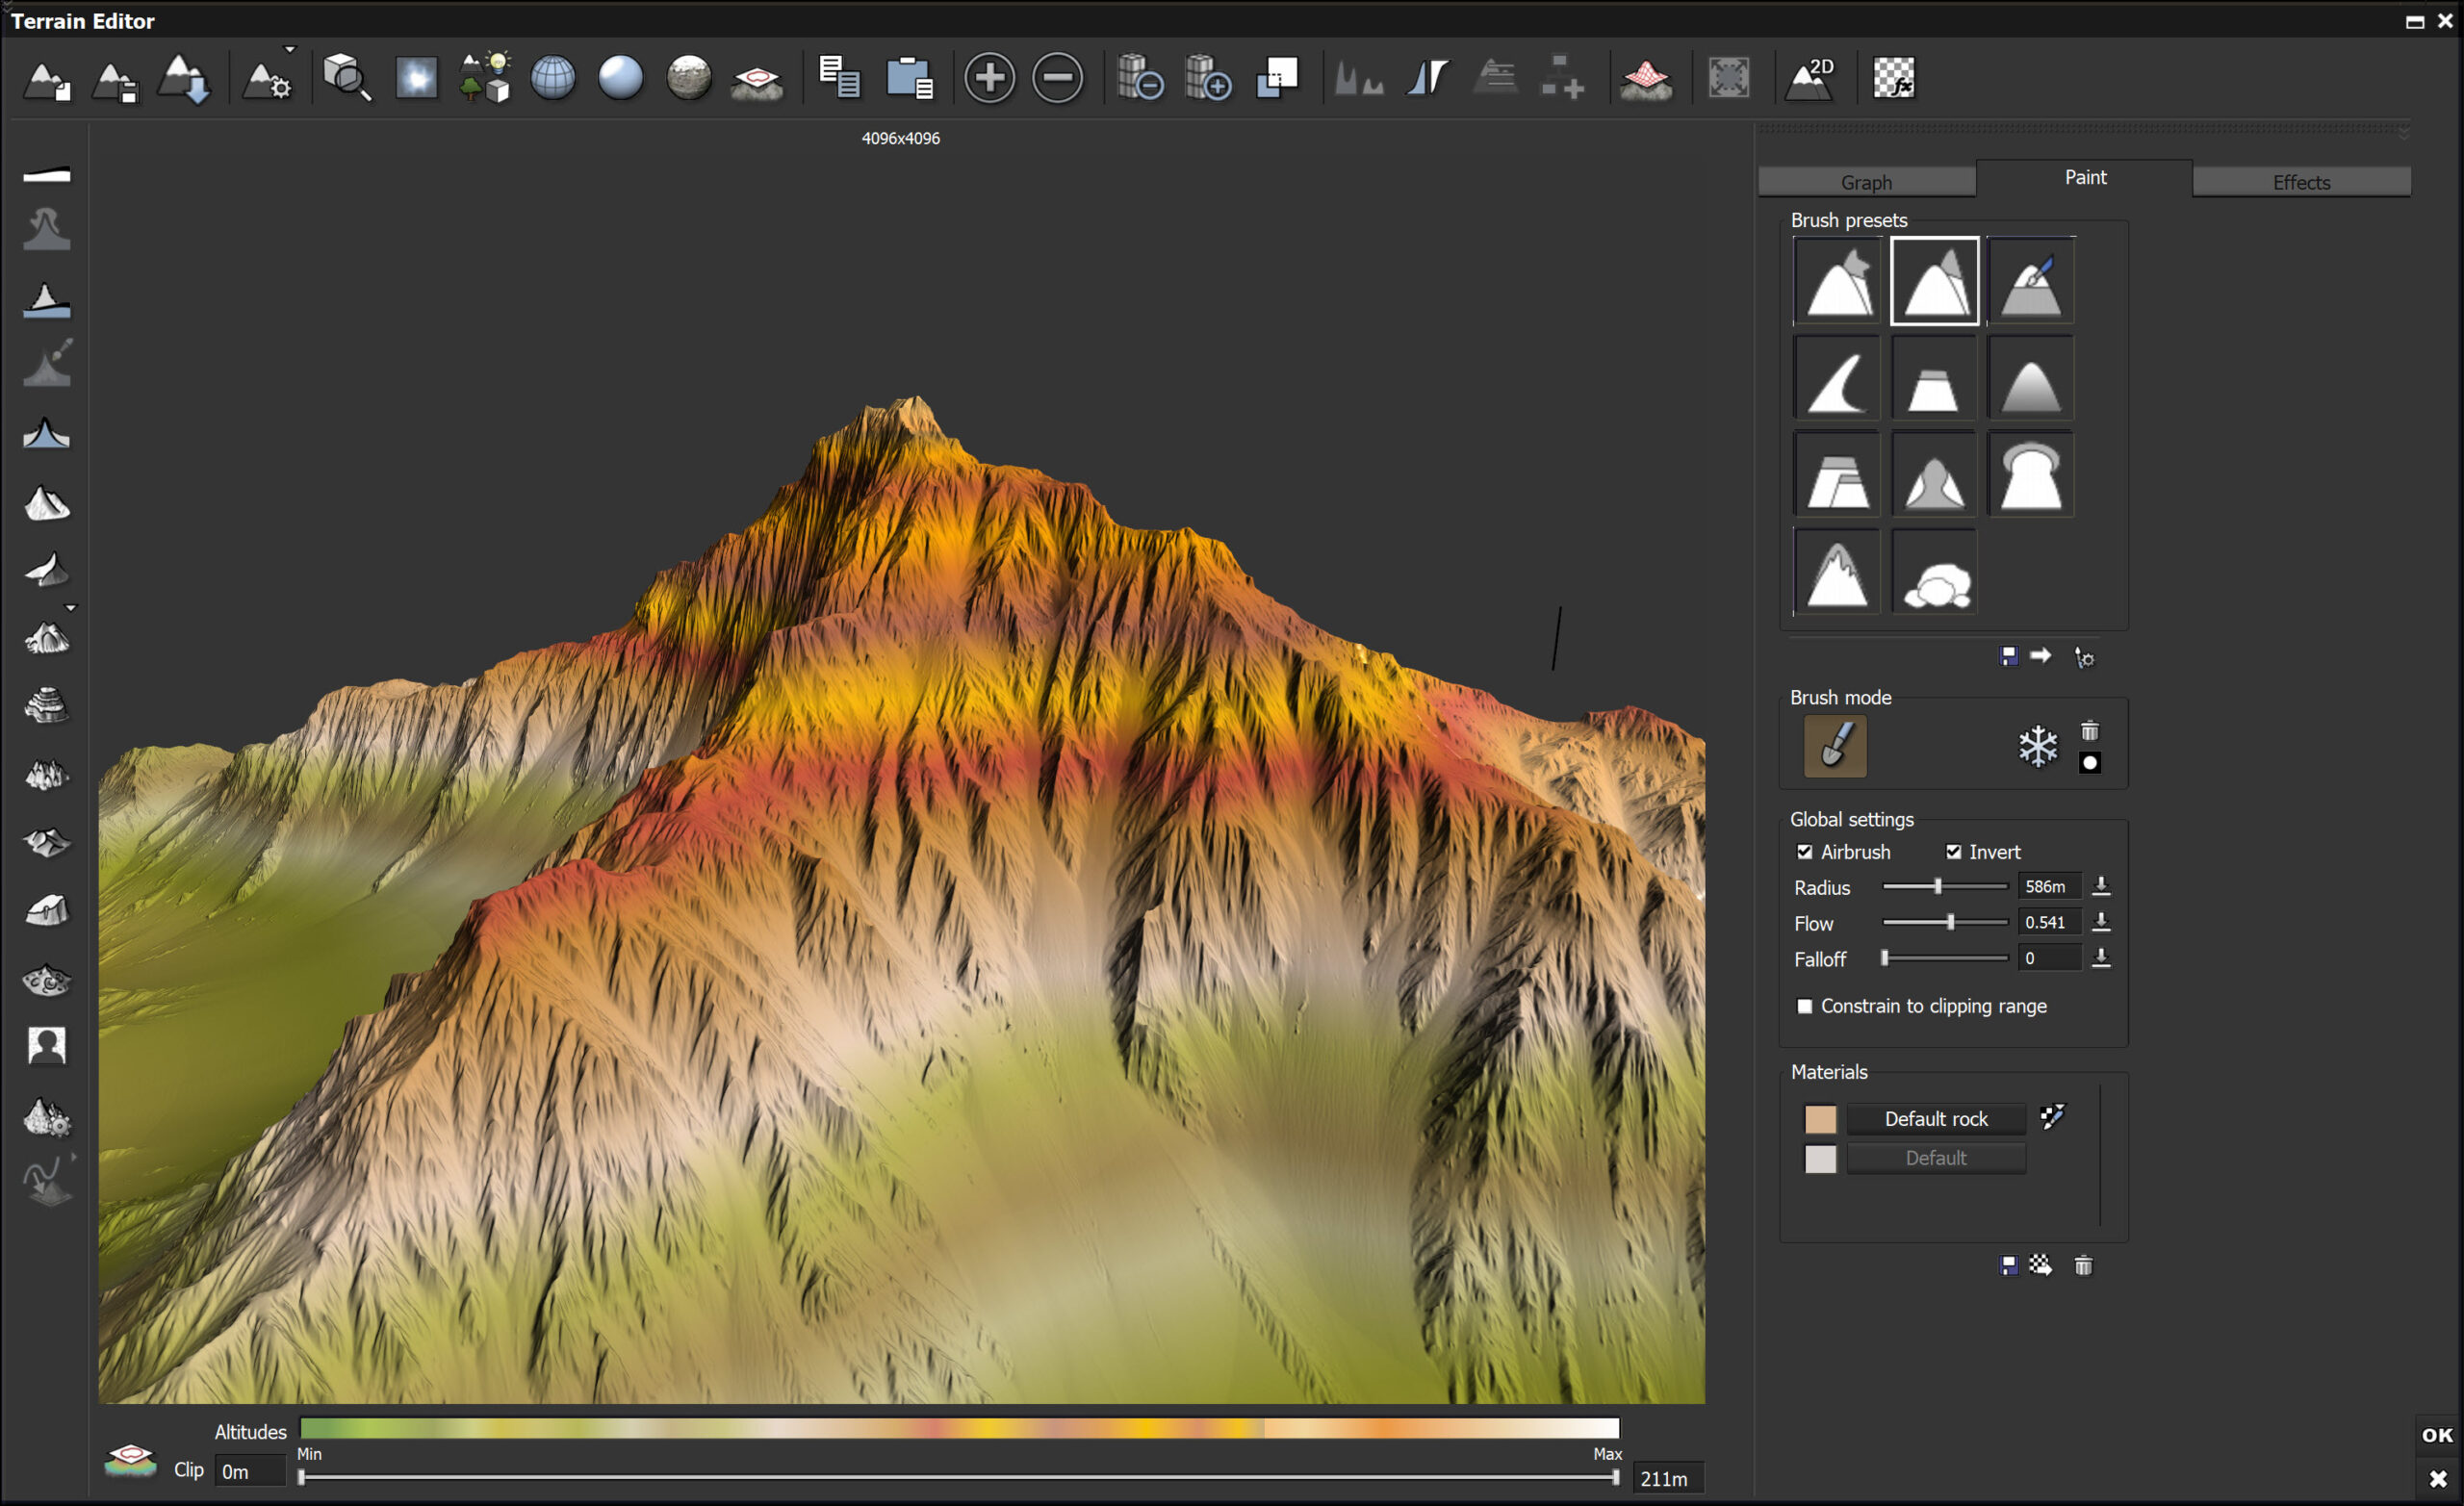
Task: Click the snowflake freeze icon in Brush mode
Action: pos(2037,746)
